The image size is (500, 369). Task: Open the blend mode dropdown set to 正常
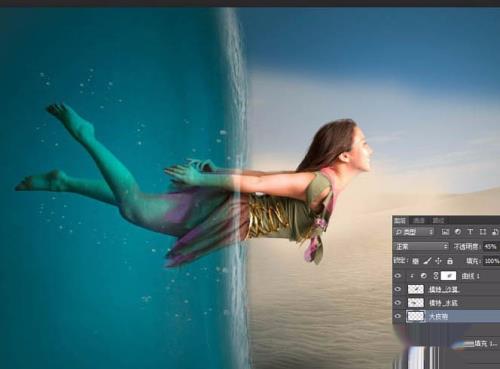click(421, 247)
